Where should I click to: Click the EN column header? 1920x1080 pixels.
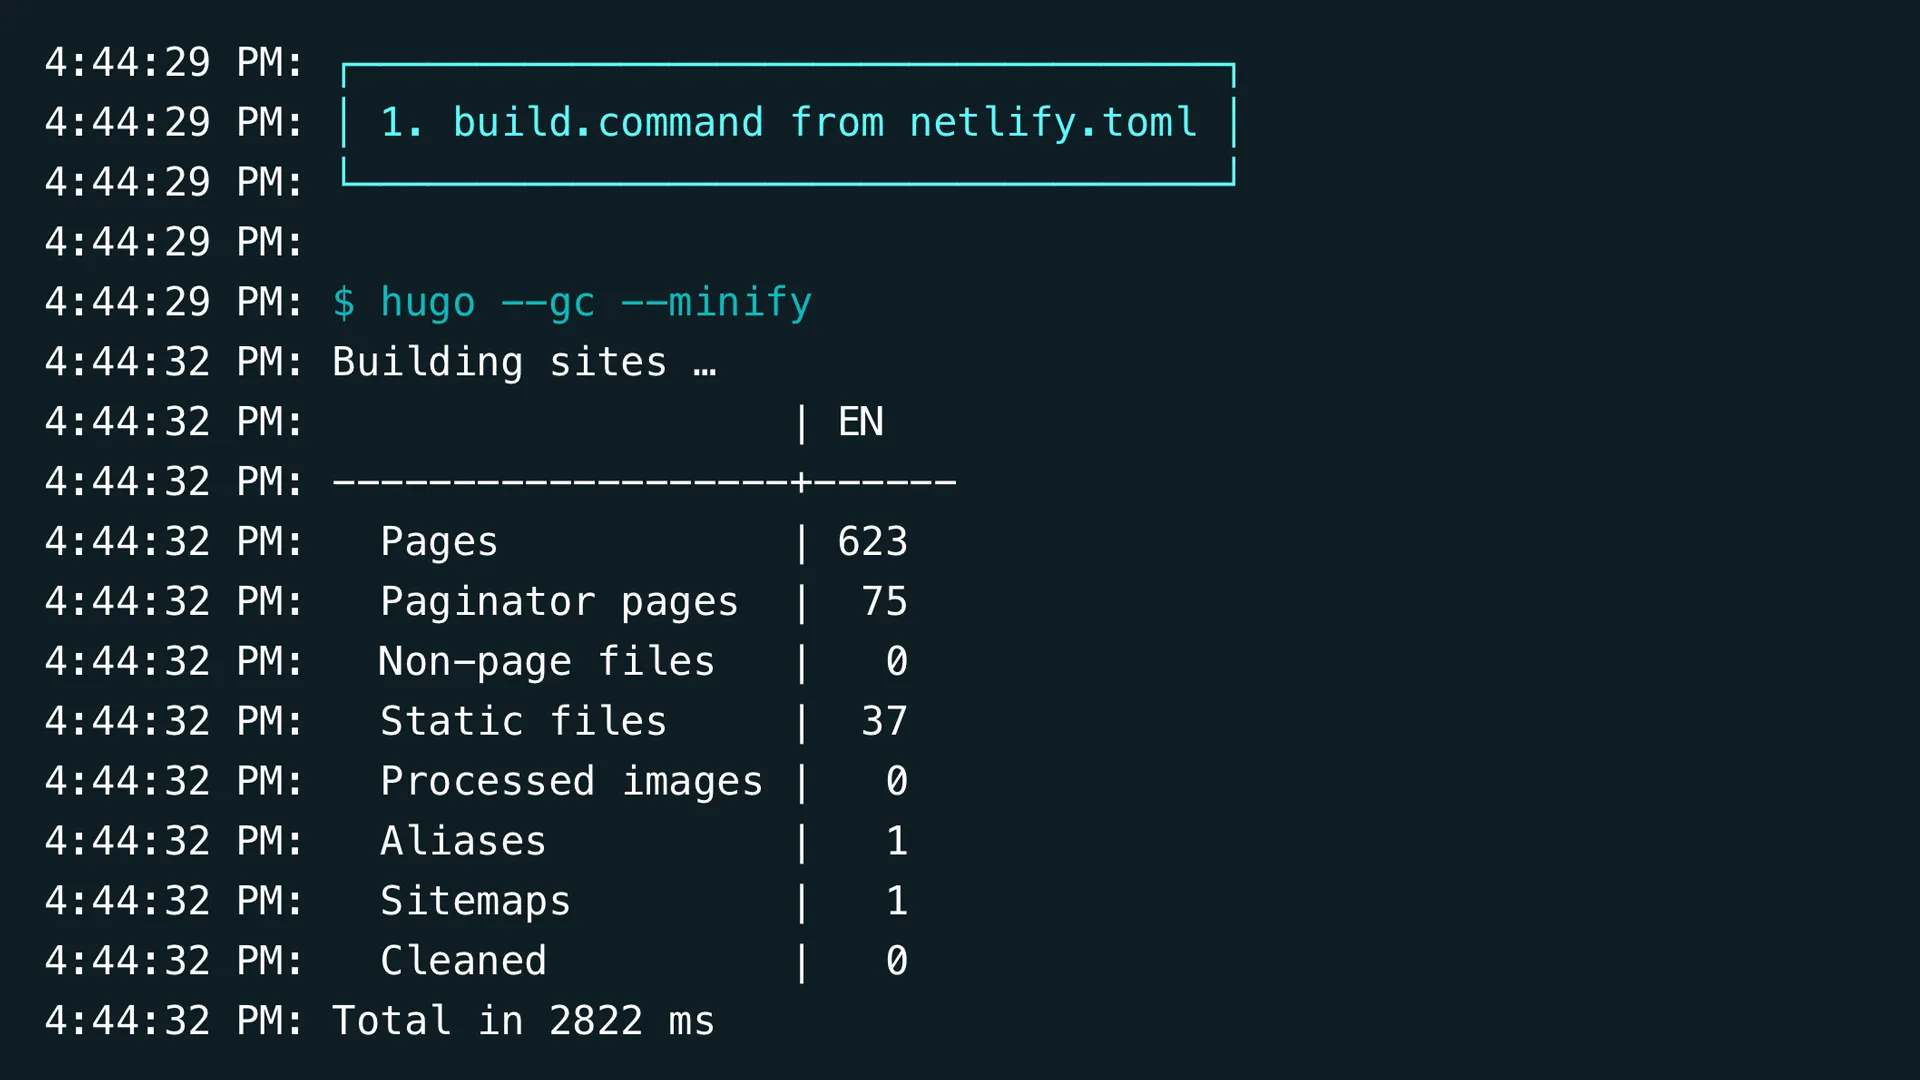860,422
